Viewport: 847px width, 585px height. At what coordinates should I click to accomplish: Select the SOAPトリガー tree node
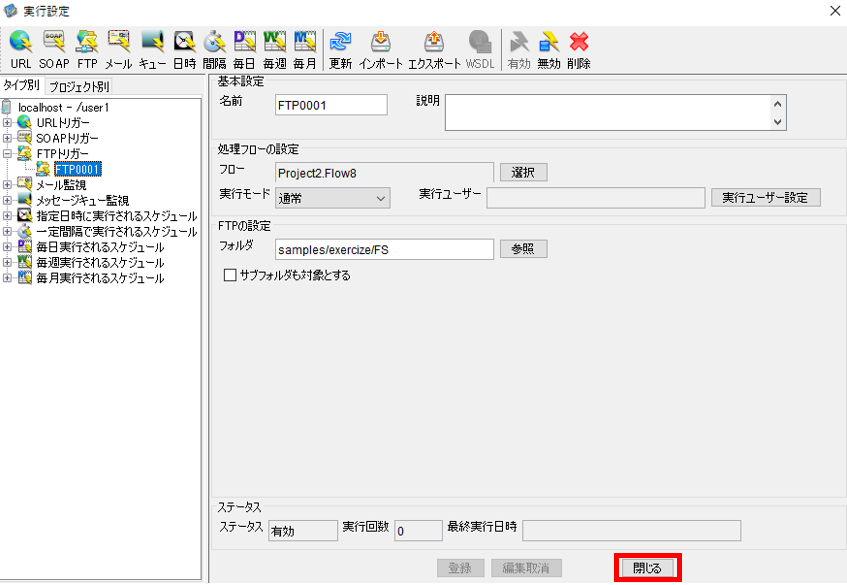[x=67, y=138]
